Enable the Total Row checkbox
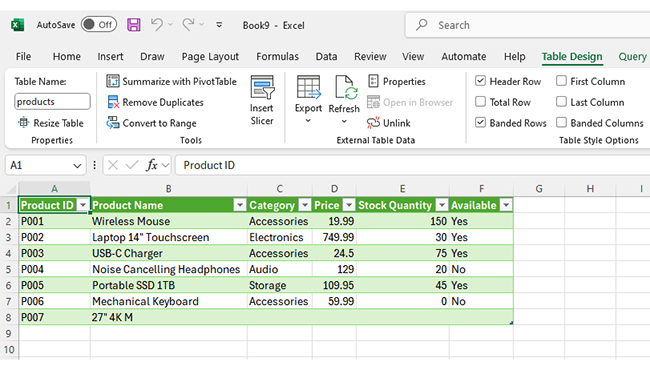This screenshot has width=650, height=370. pos(480,102)
